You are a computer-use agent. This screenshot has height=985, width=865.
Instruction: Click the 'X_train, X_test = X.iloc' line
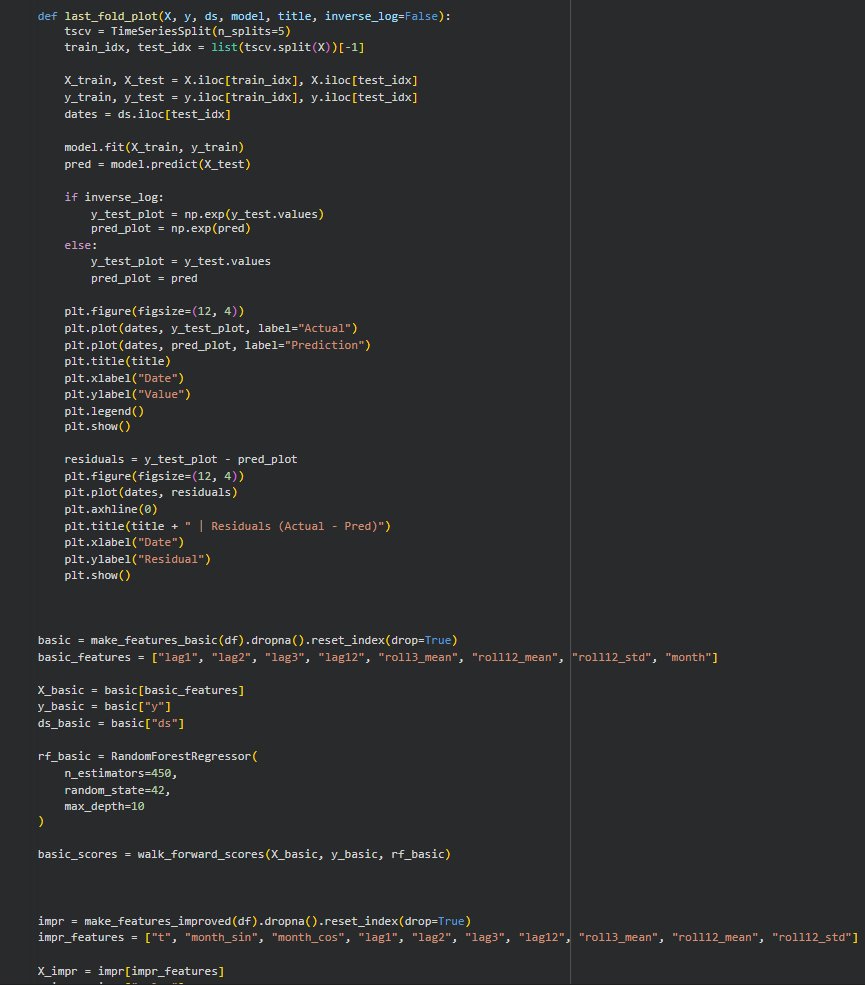pos(241,80)
